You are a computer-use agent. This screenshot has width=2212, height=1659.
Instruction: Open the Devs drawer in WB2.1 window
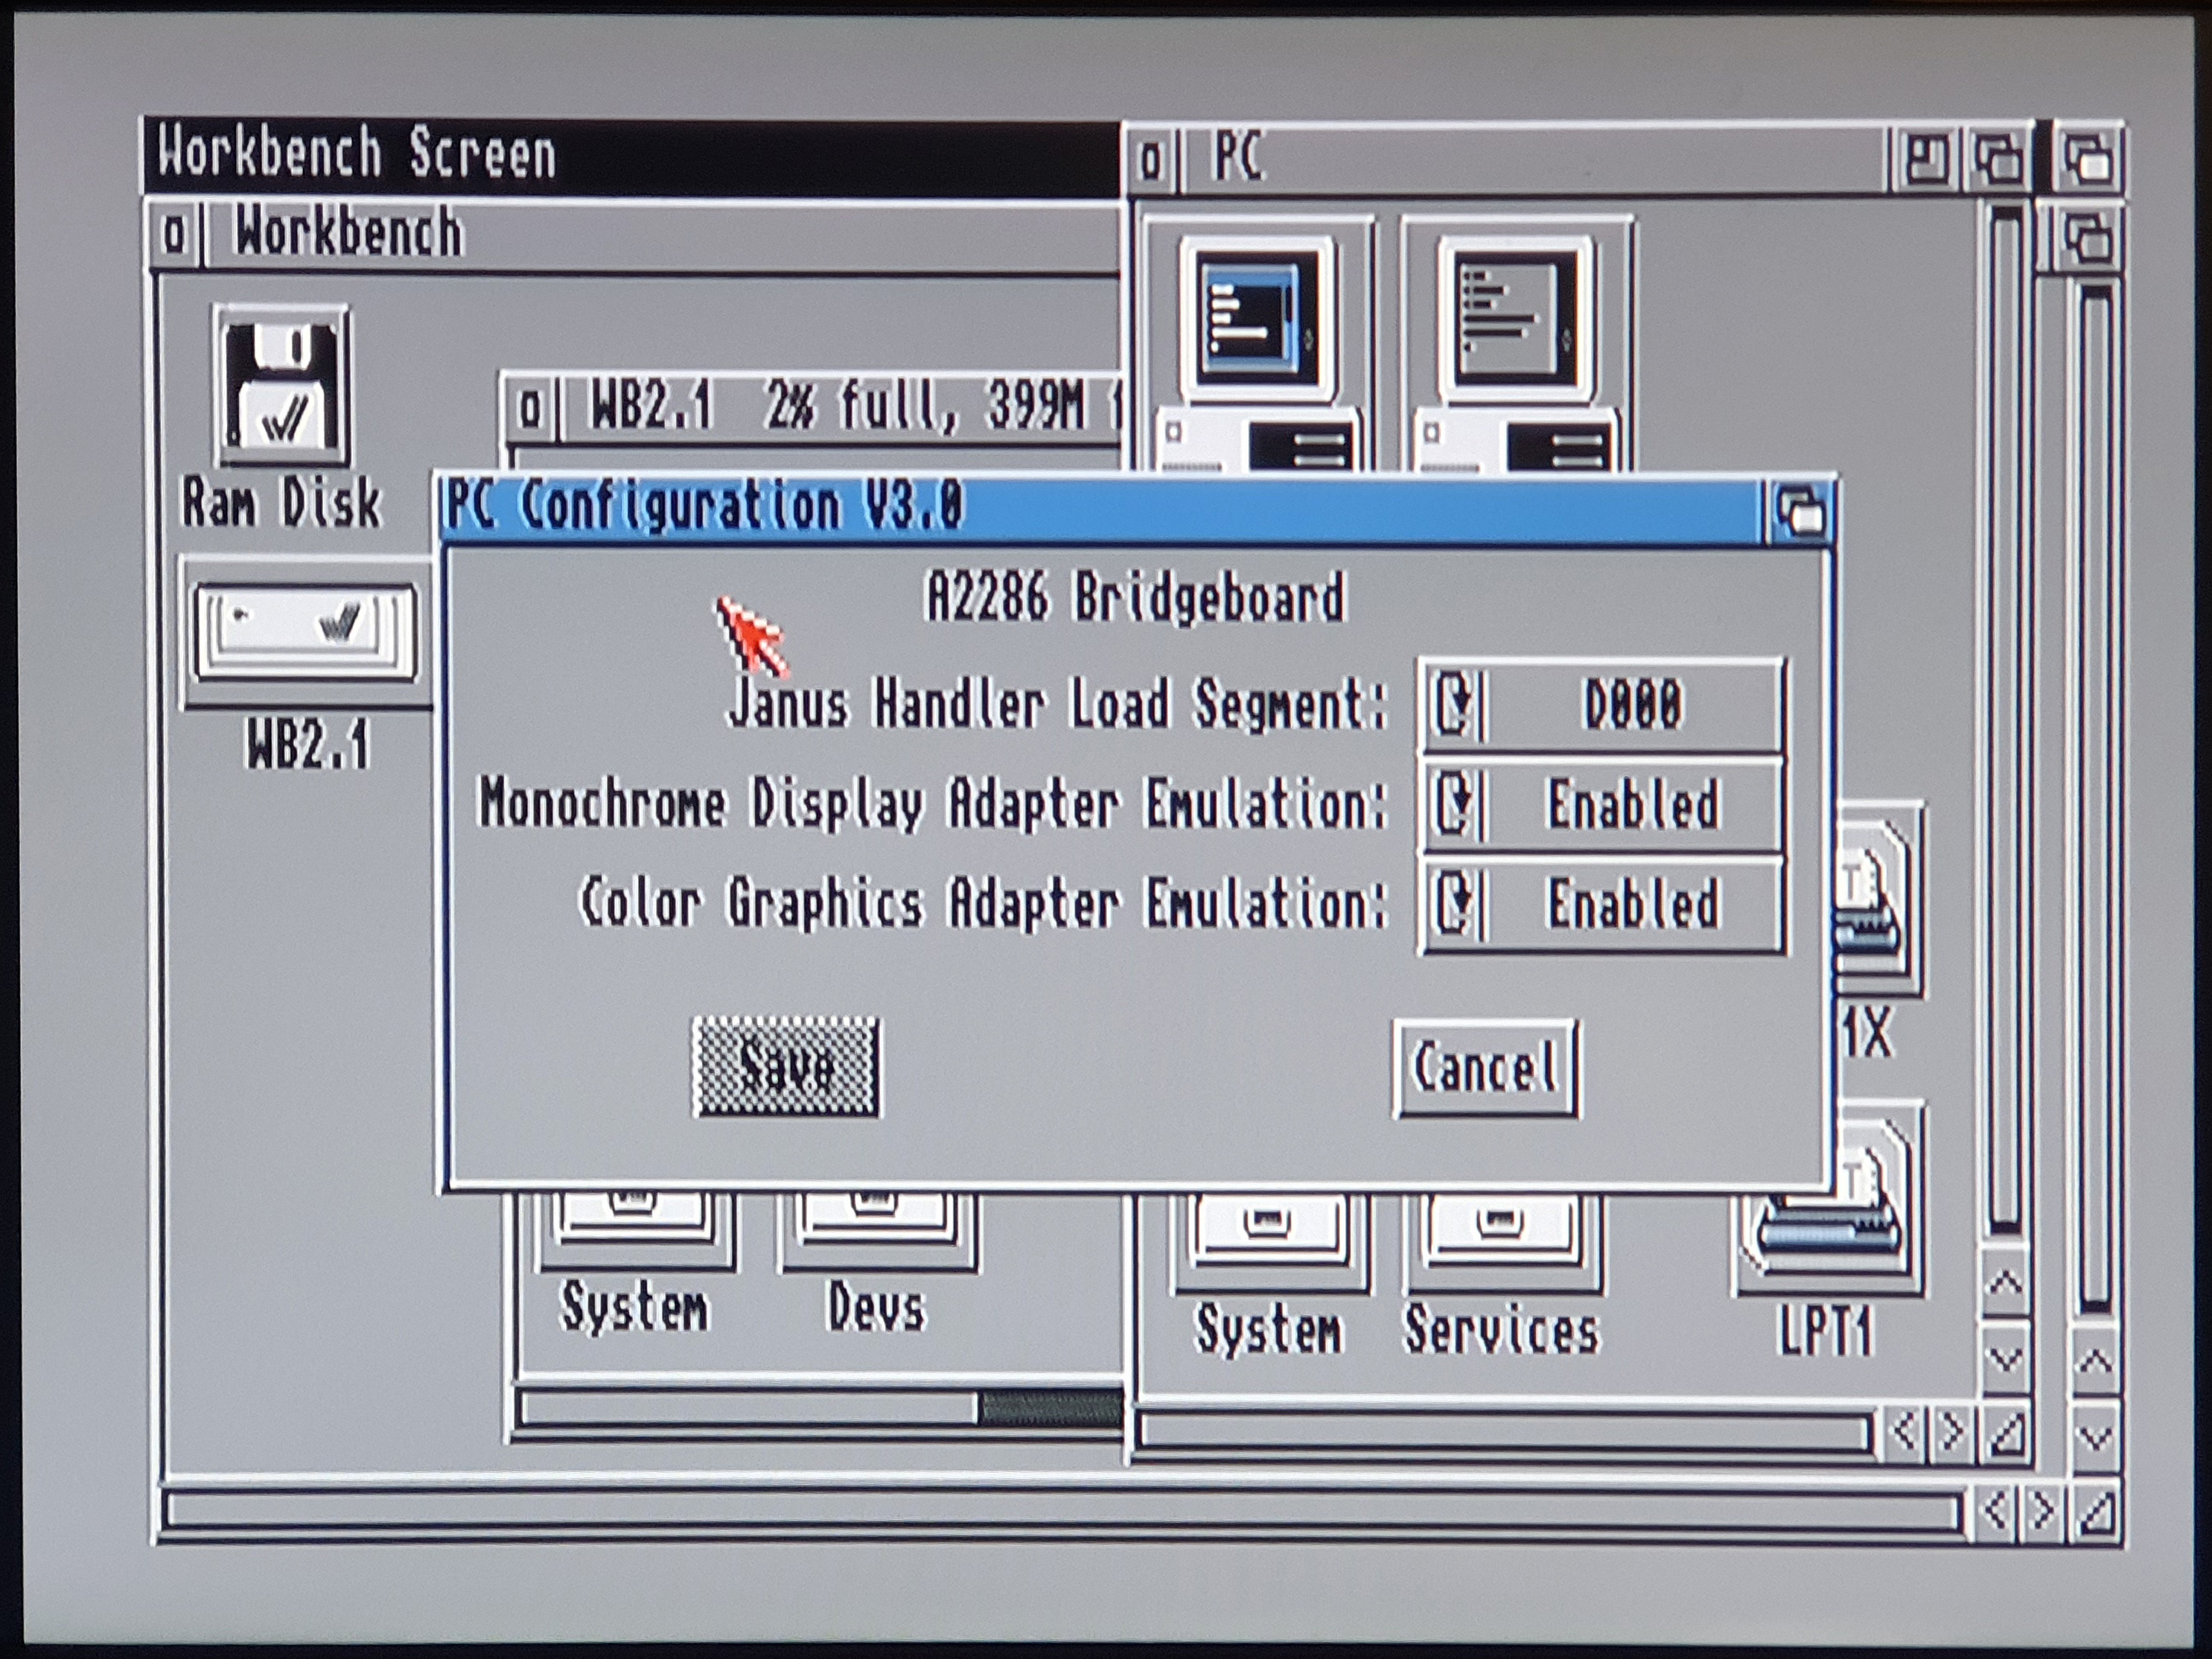[x=876, y=1232]
